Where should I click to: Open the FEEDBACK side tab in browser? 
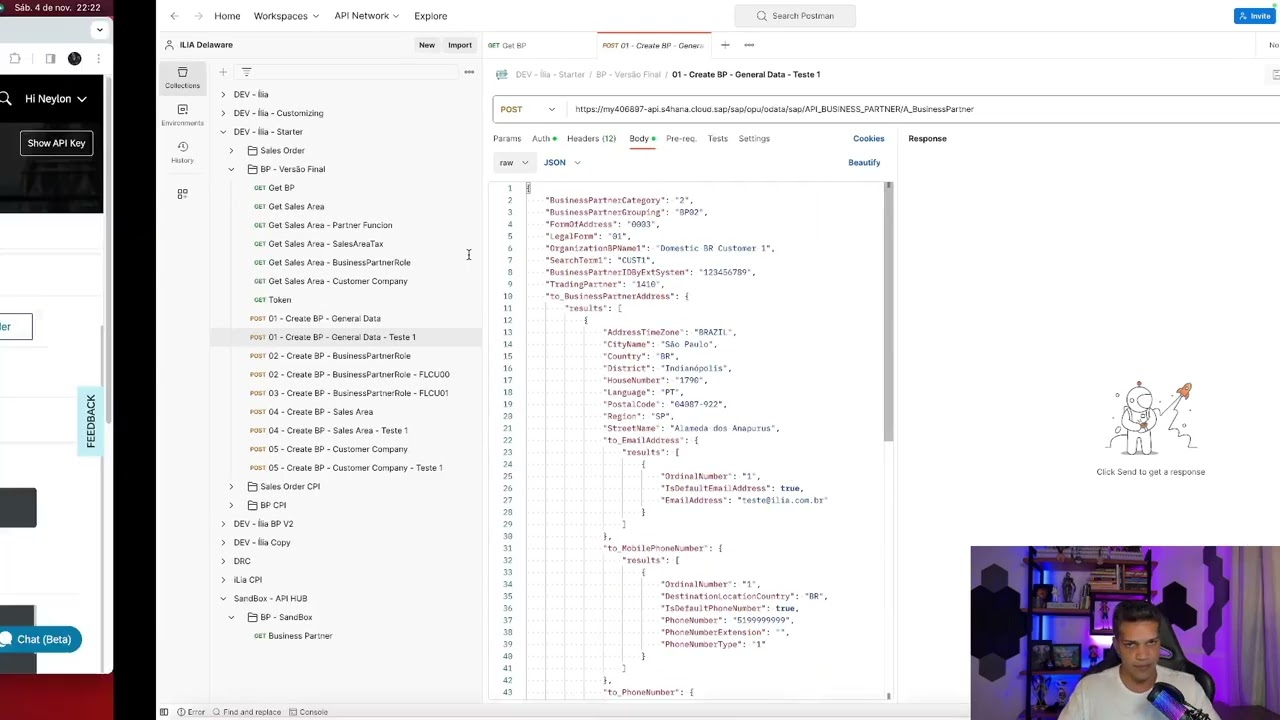tap(90, 421)
